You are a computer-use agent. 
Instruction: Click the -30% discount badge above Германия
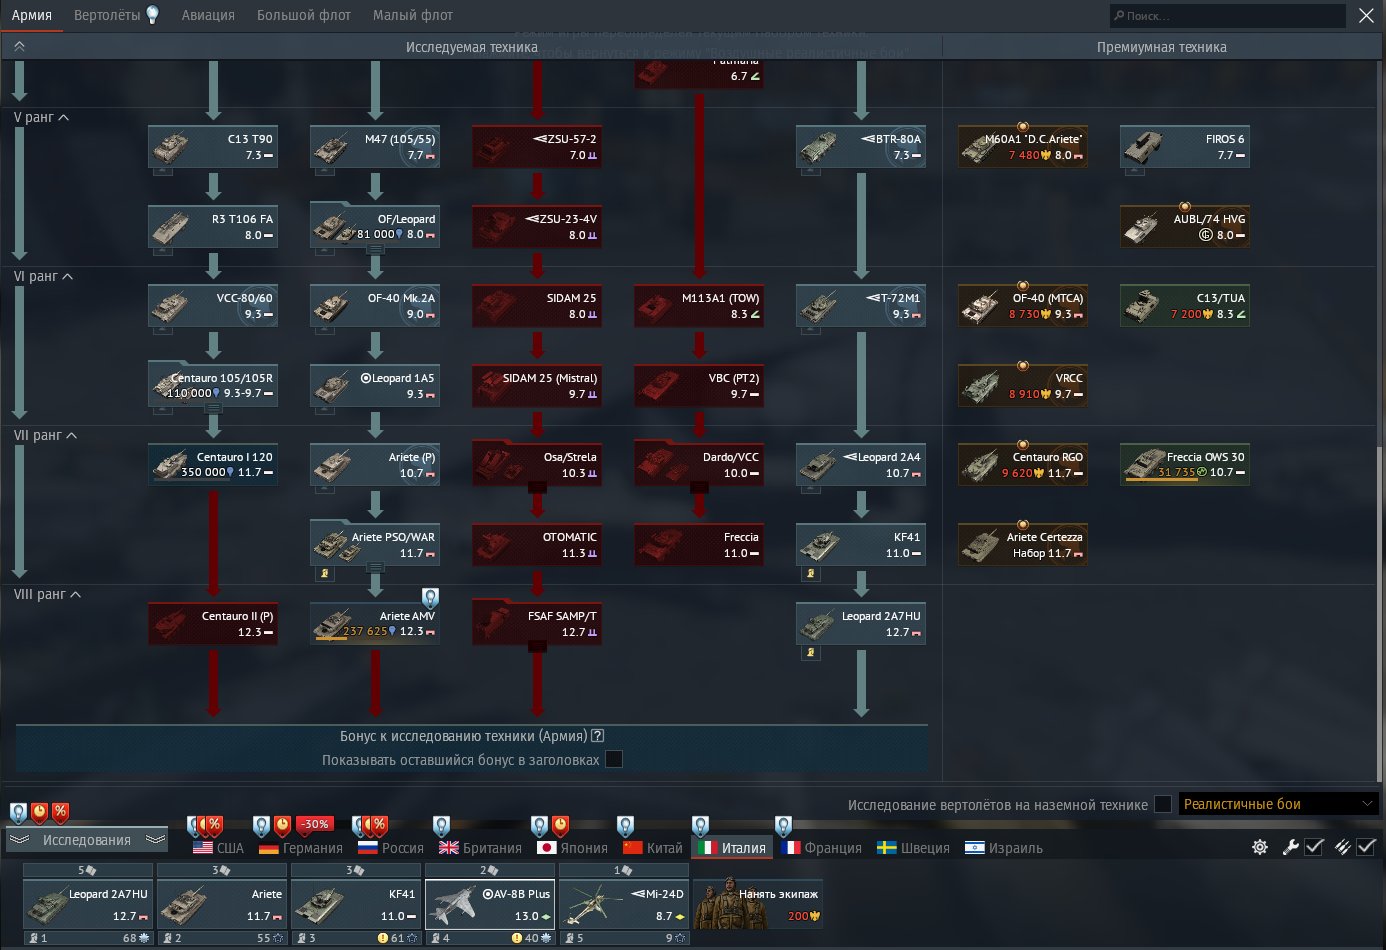pyautogui.click(x=314, y=825)
